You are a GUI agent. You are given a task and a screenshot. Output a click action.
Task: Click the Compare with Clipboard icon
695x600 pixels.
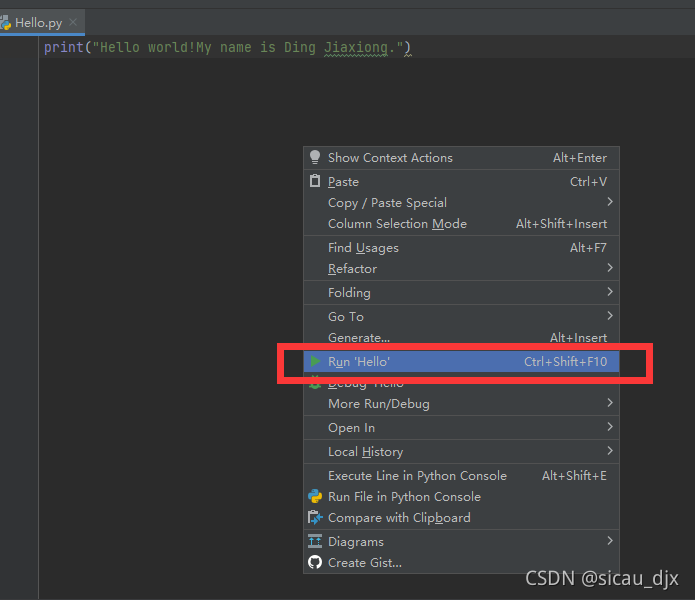(x=315, y=518)
